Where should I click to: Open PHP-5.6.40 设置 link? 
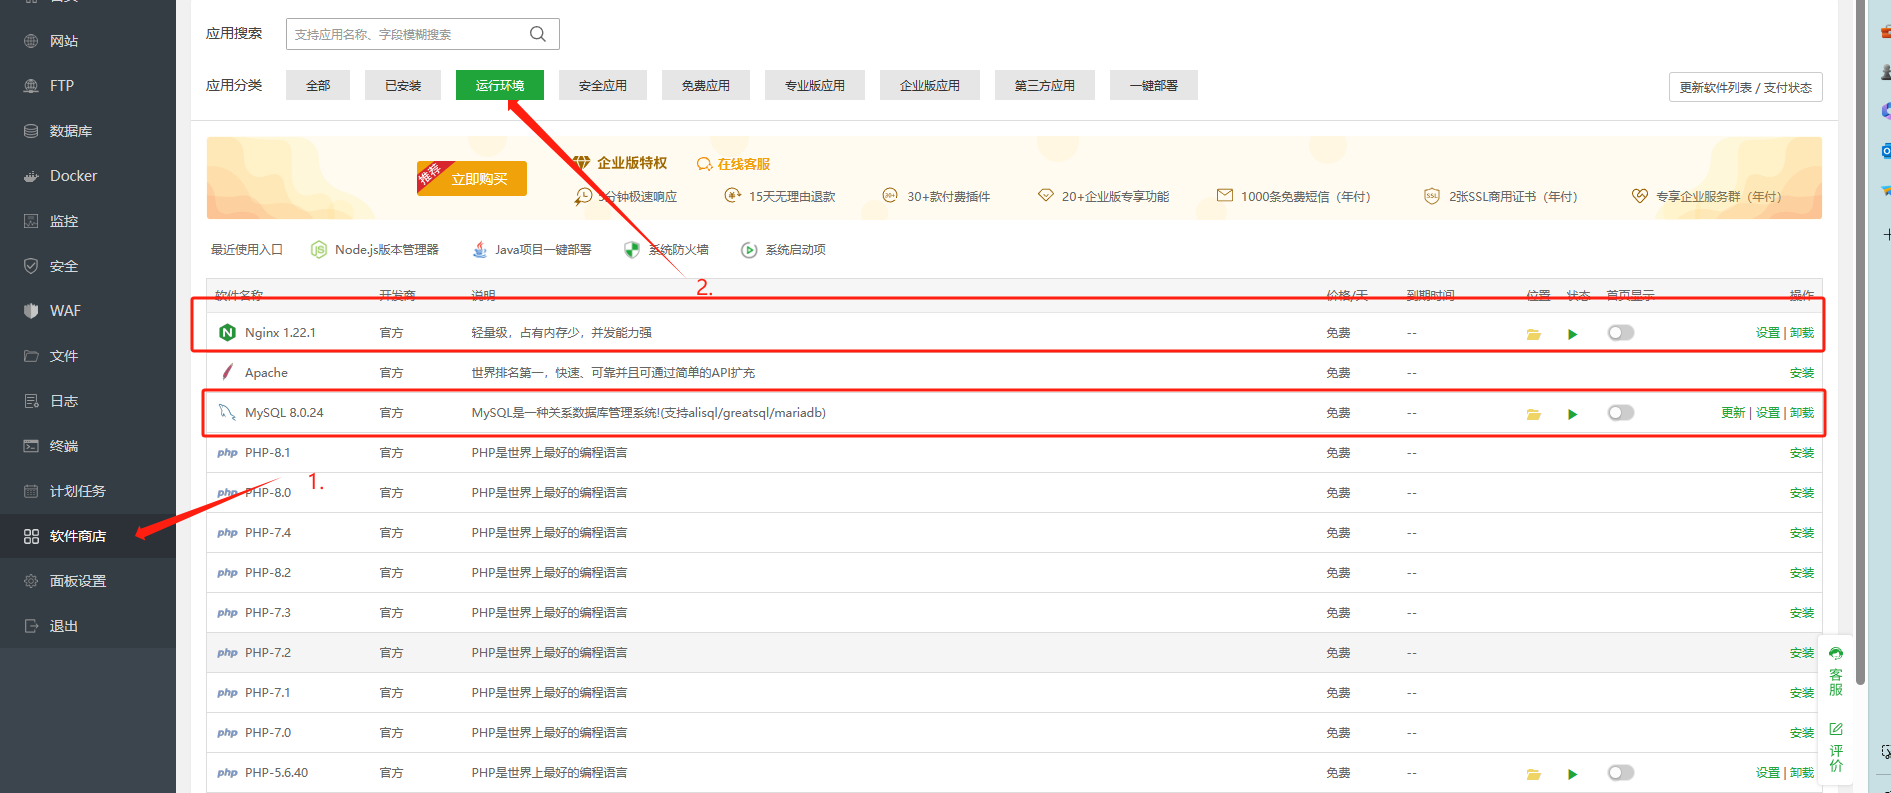(x=1768, y=772)
